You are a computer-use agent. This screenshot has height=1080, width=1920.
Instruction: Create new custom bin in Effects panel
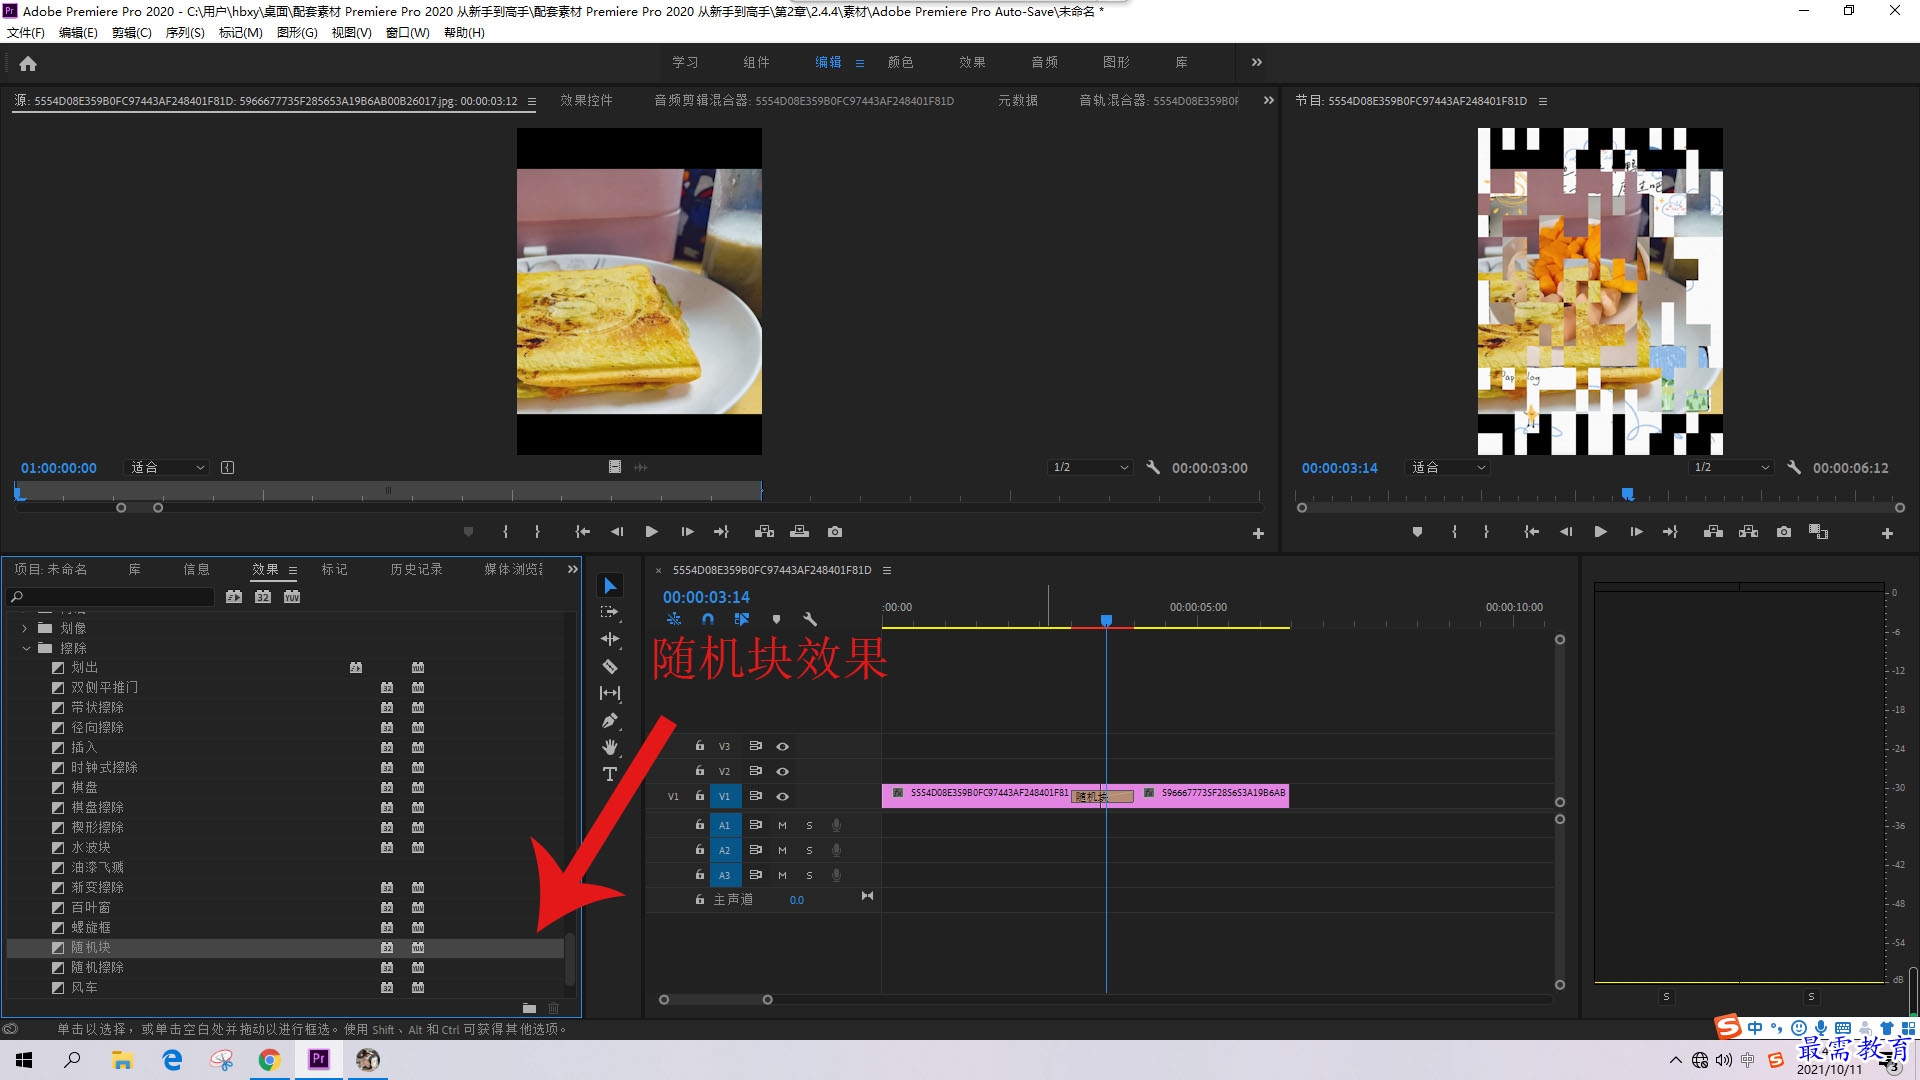[529, 1008]
